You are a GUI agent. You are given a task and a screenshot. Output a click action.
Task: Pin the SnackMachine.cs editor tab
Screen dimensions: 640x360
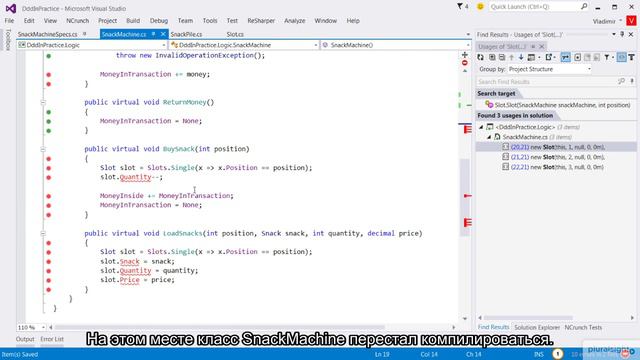(x=153, y=34)
